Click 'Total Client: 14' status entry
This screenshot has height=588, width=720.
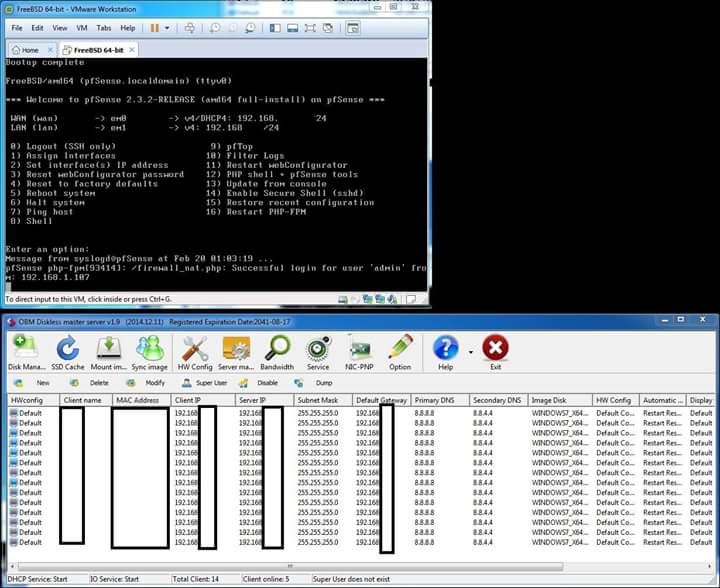tap(196, 579)
